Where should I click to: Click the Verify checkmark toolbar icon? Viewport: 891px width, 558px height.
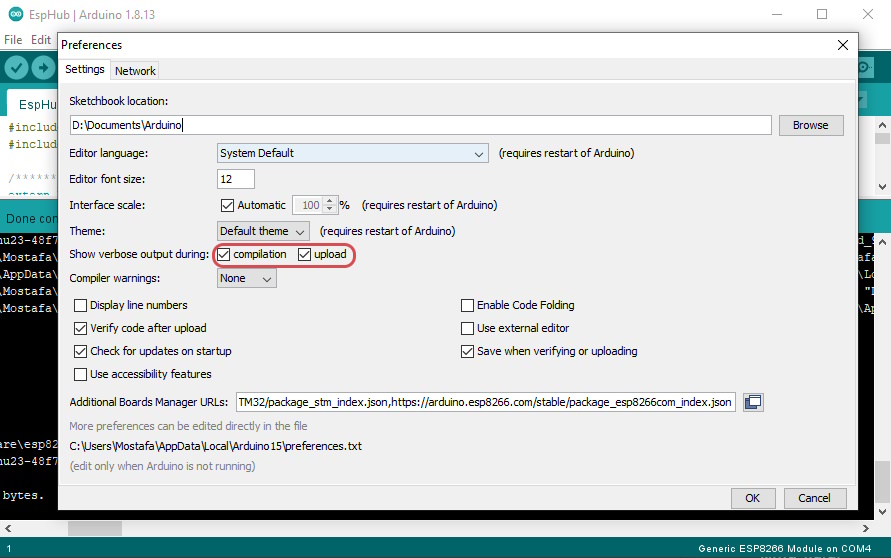coord(16,68)
